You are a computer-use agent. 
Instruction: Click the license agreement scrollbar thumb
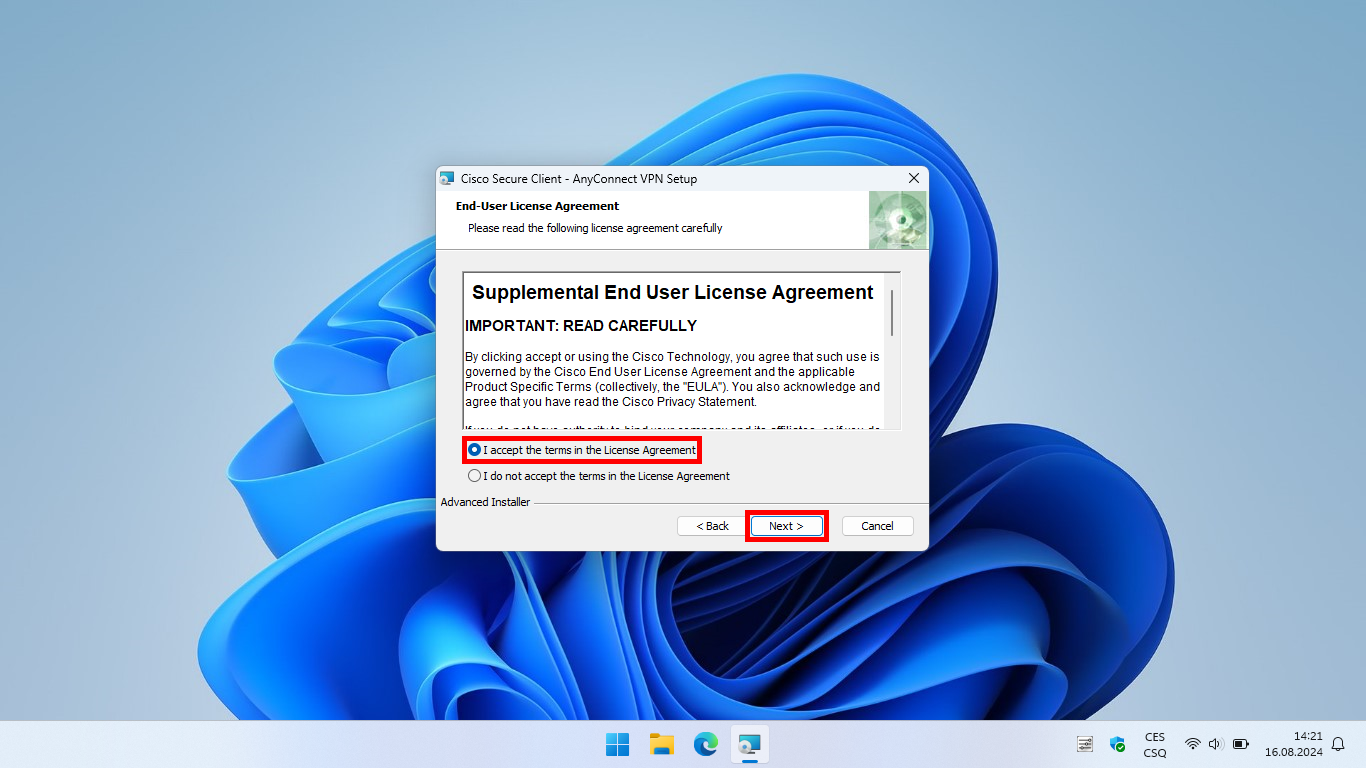coord(891,313)
